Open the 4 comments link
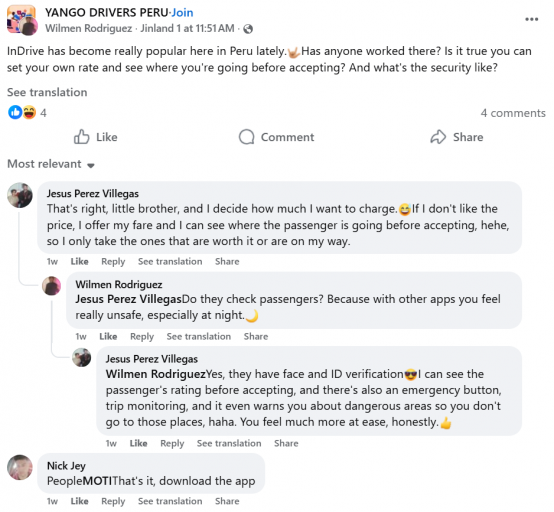Screen dimensions: 554x512 [513, 113]
